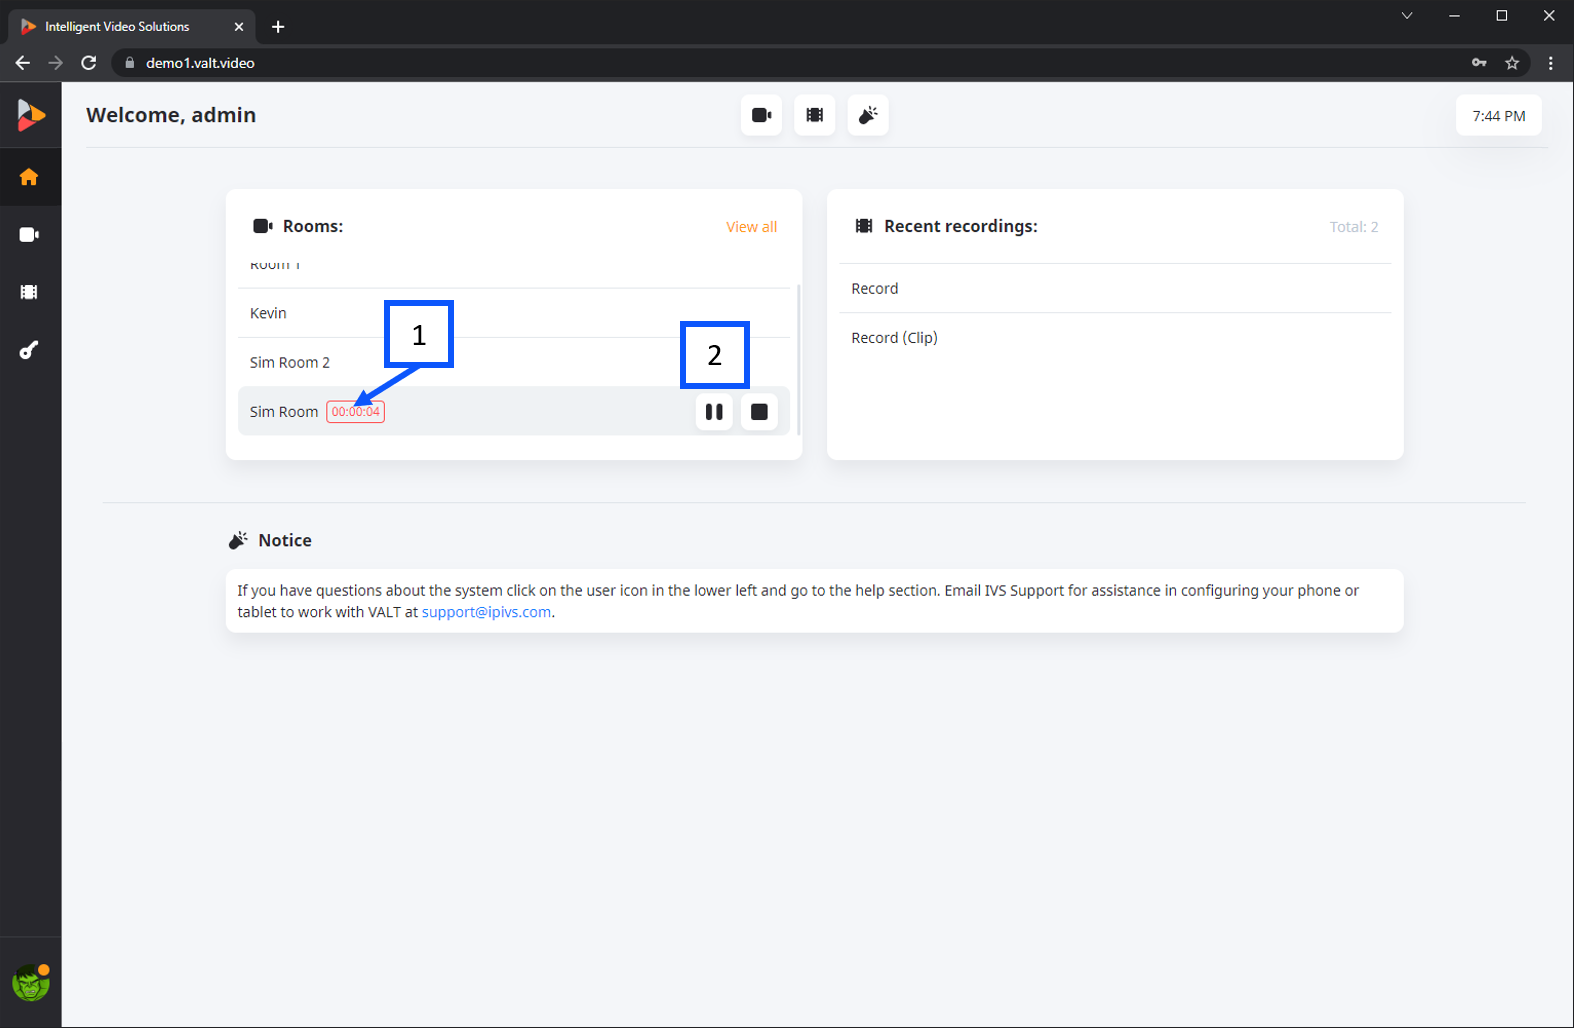Screen dimensions: 1574x1028
Task: Click the Welcome, admin heading
Action: point(171,115)
